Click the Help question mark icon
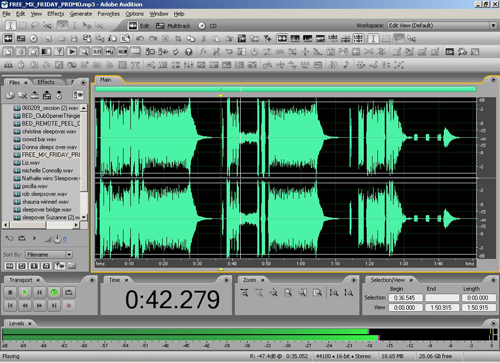This screenshot has width=500, height=363. coord(188,52)
